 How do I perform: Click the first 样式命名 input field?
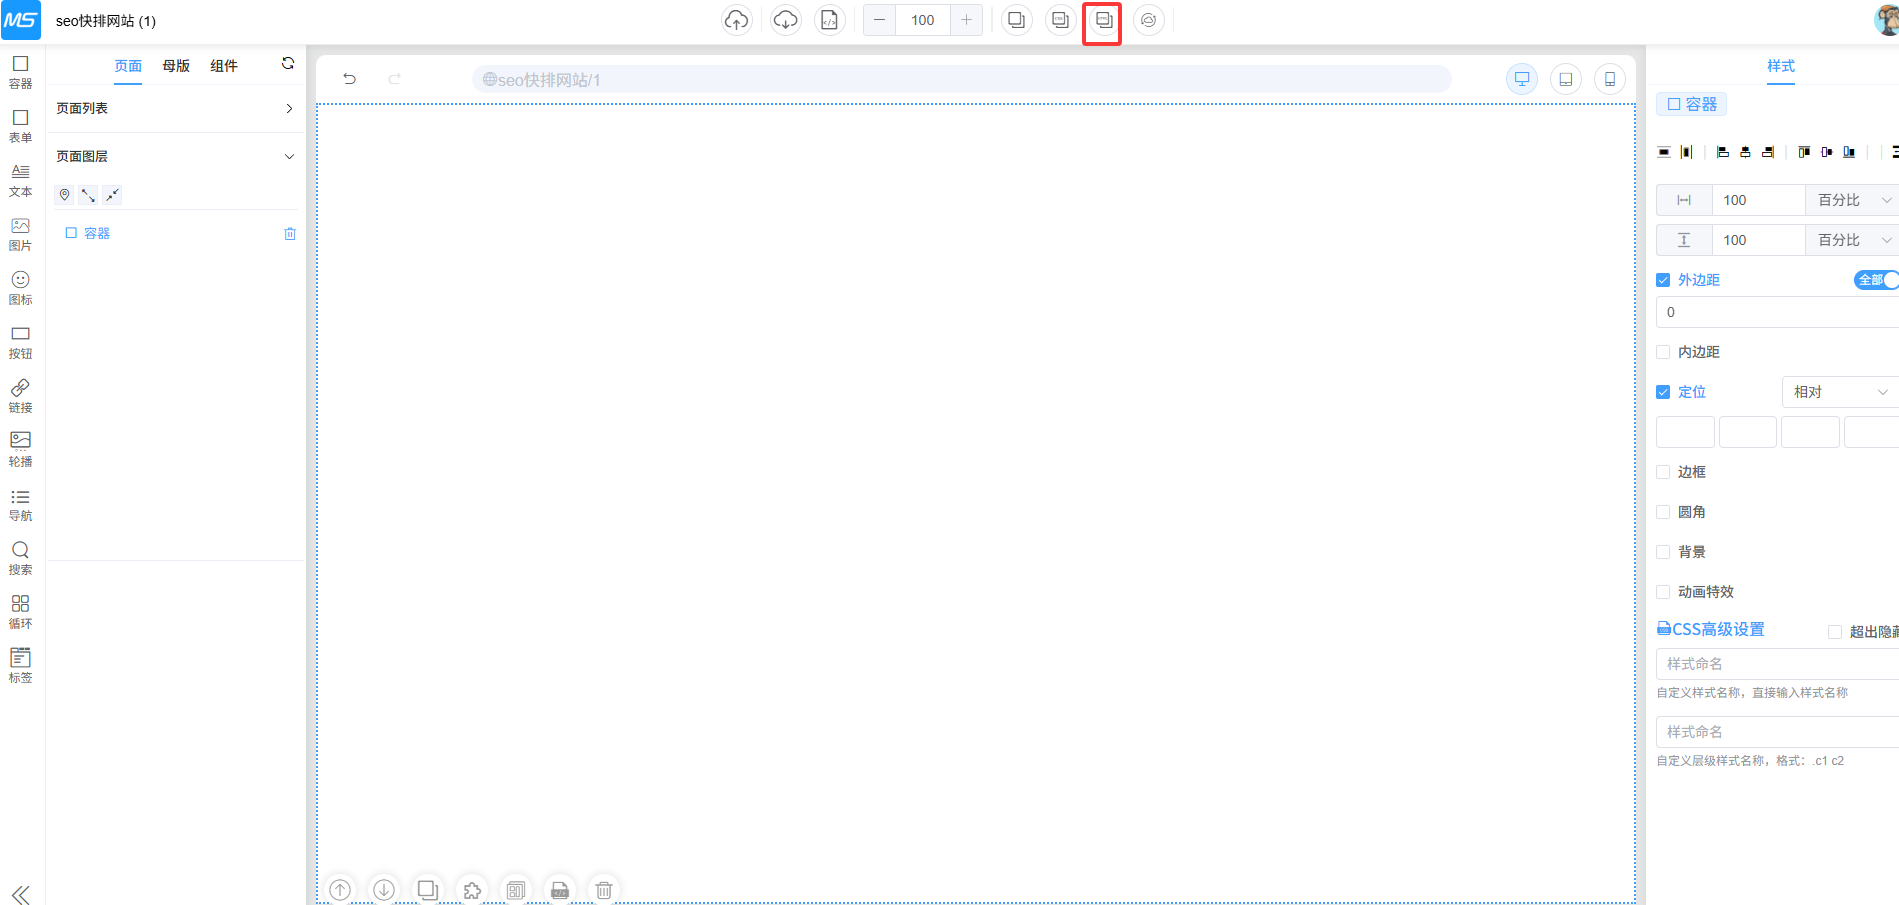click(1777, 664)
